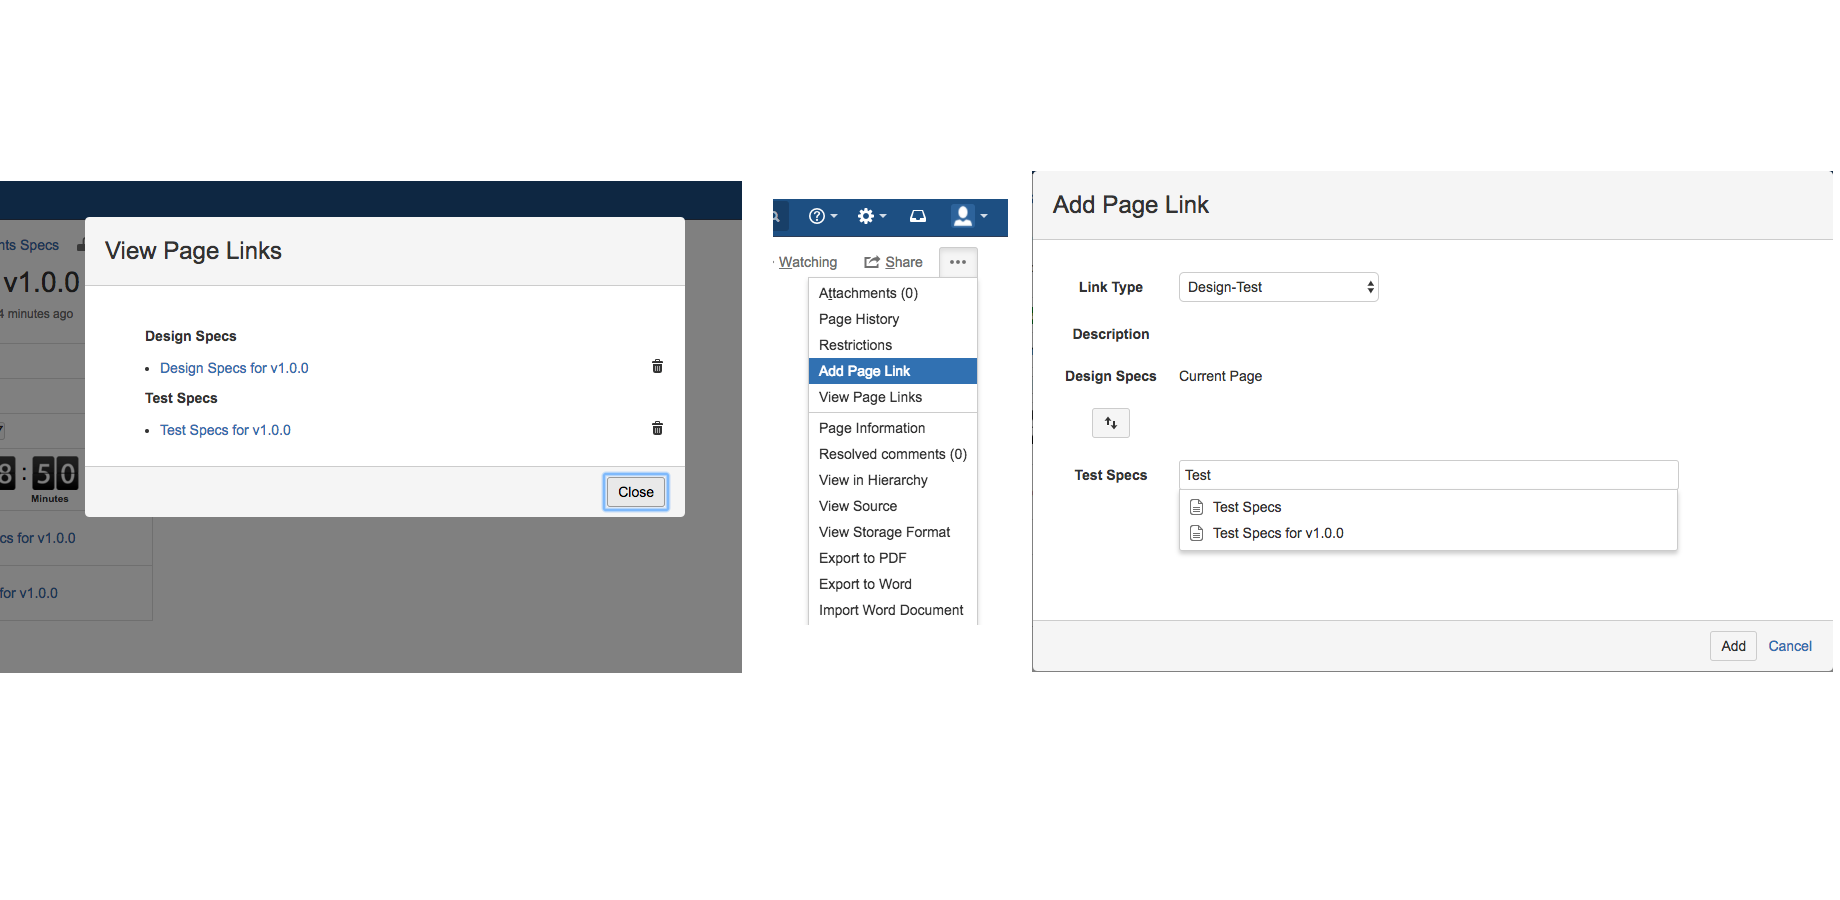Cancel the Add Page Link dialog
The width and height of the screenshot is (1840, 900).
tap(1790, 646)
